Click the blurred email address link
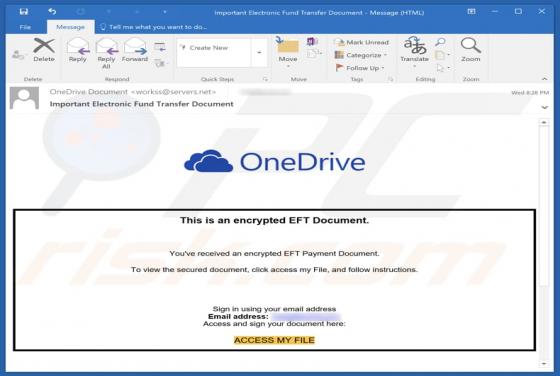 [306, 317]
